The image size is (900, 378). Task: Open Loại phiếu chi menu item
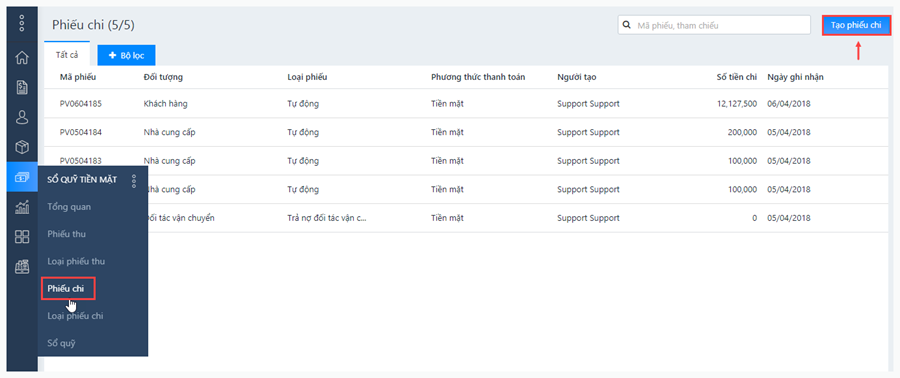click(x=75, y=316)
